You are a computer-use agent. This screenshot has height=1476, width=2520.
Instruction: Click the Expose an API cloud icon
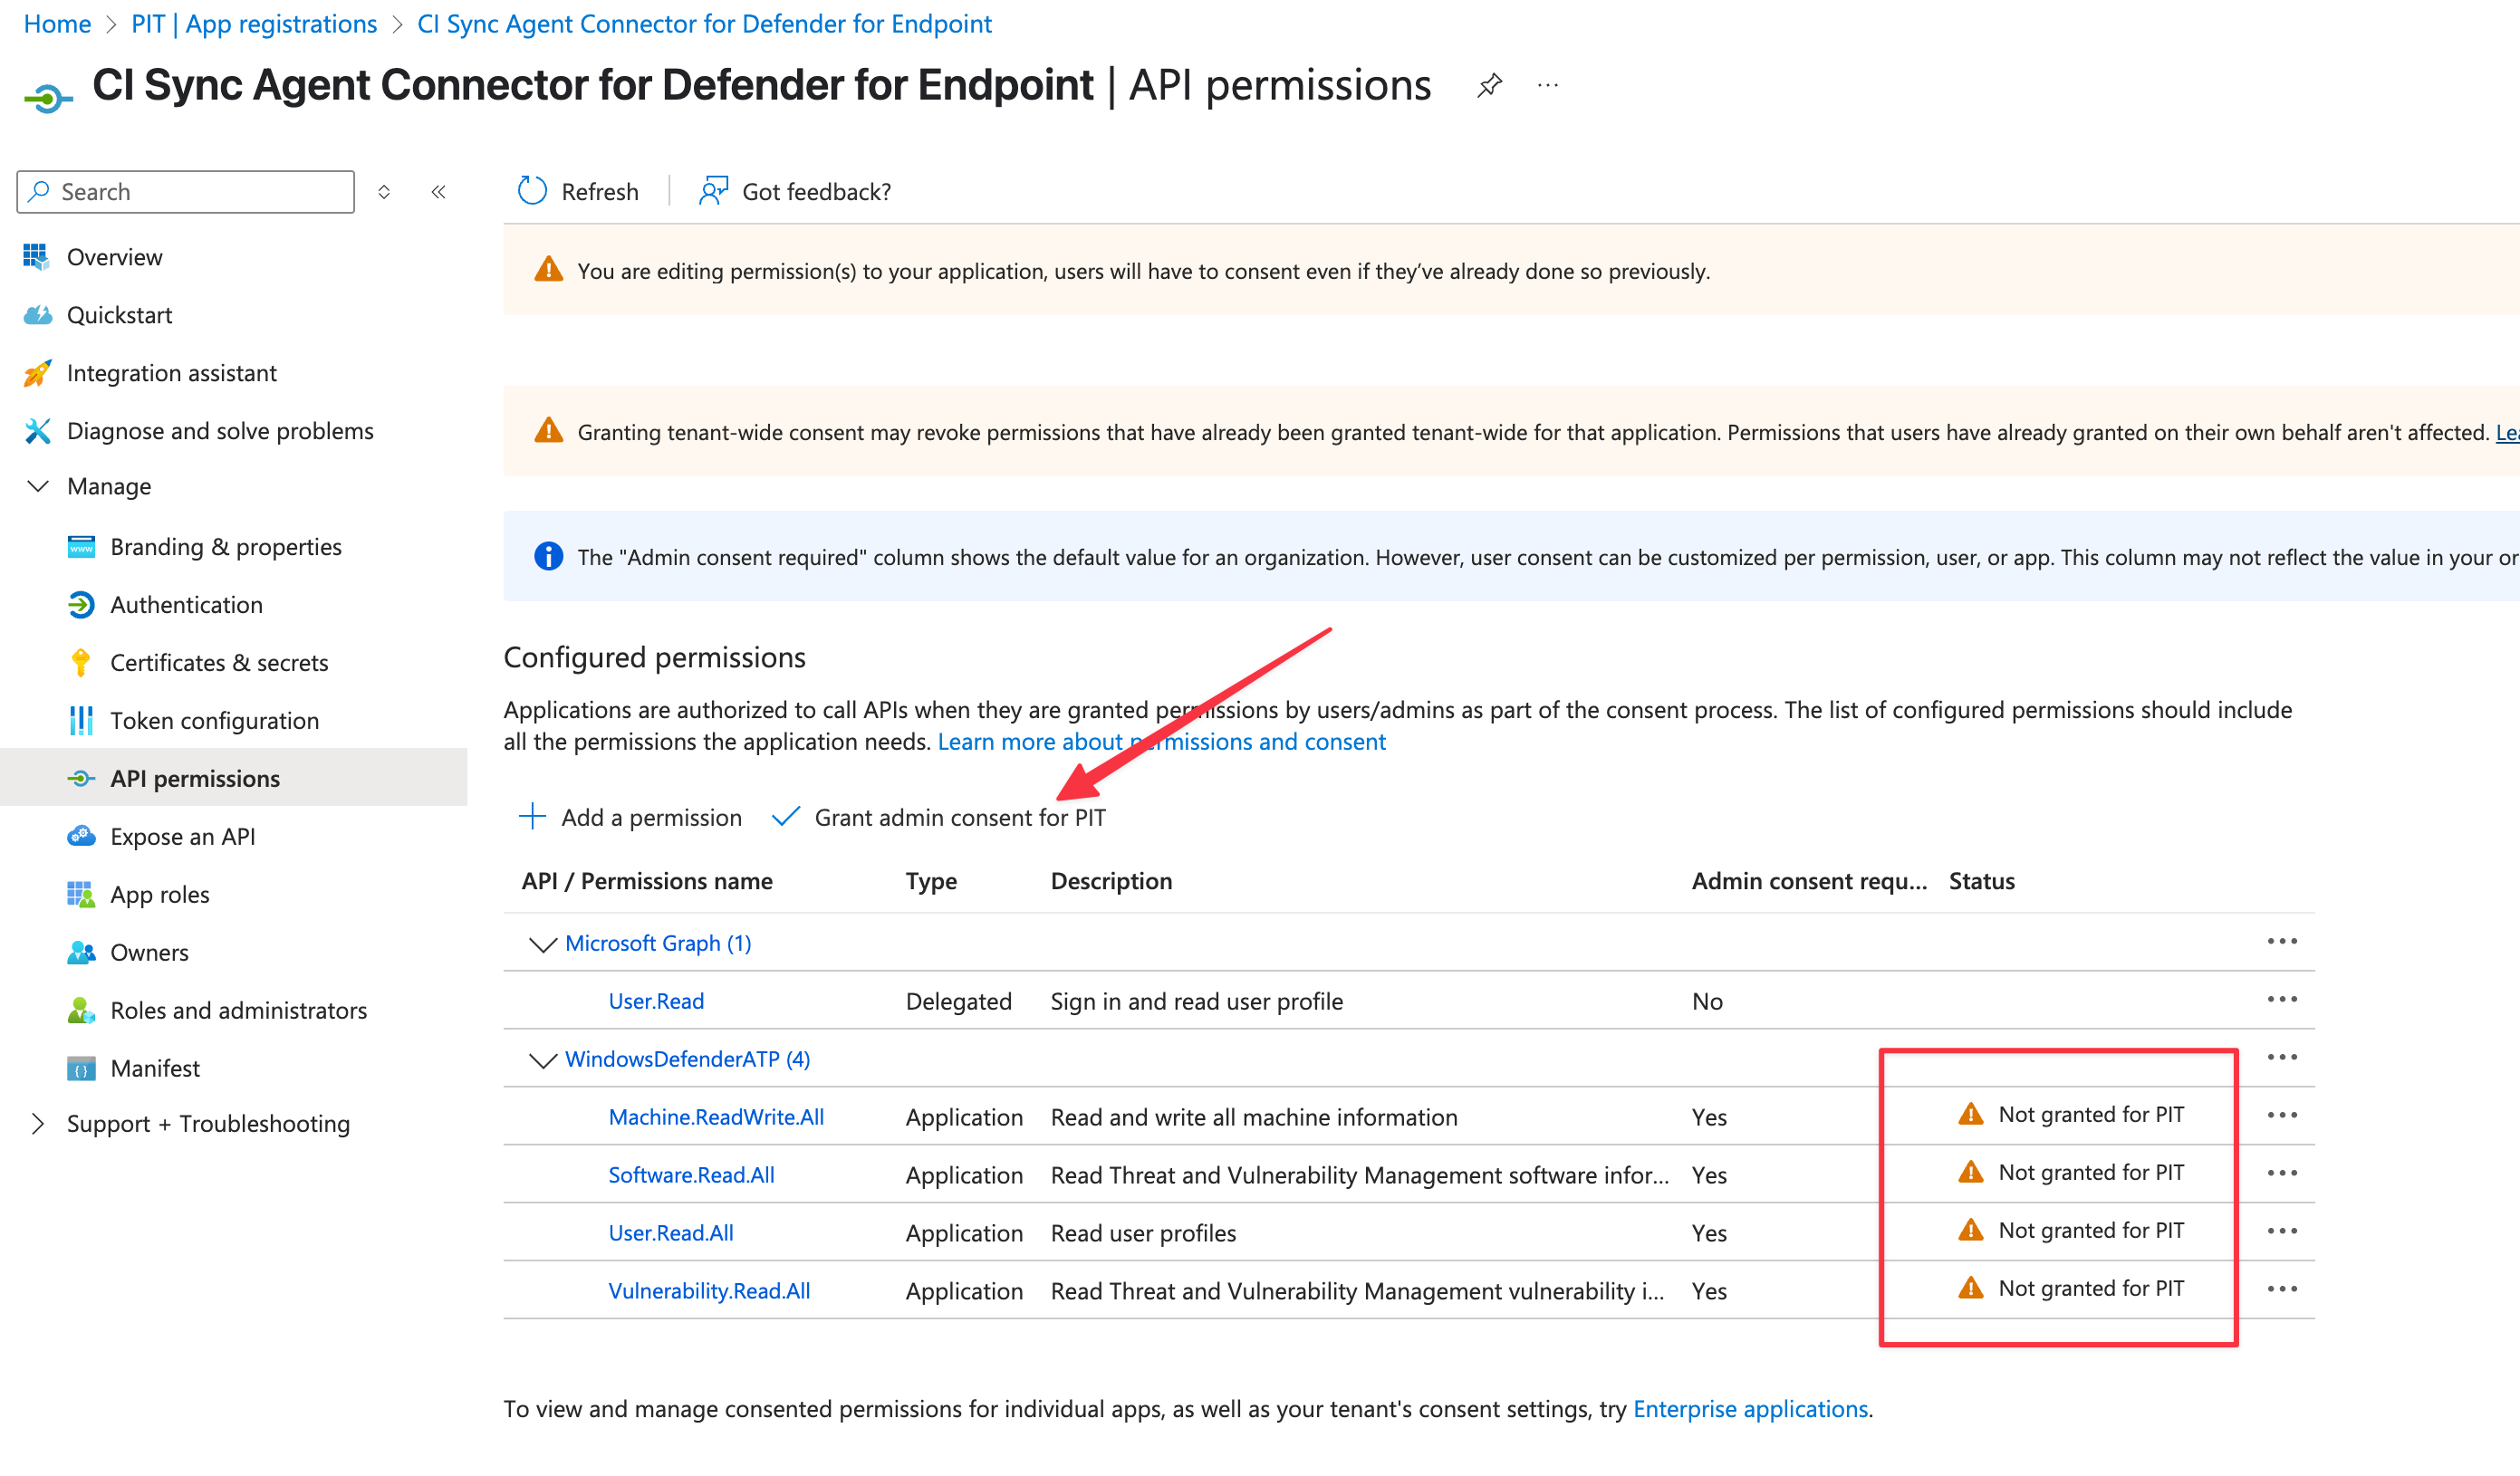tap(81, 837)
